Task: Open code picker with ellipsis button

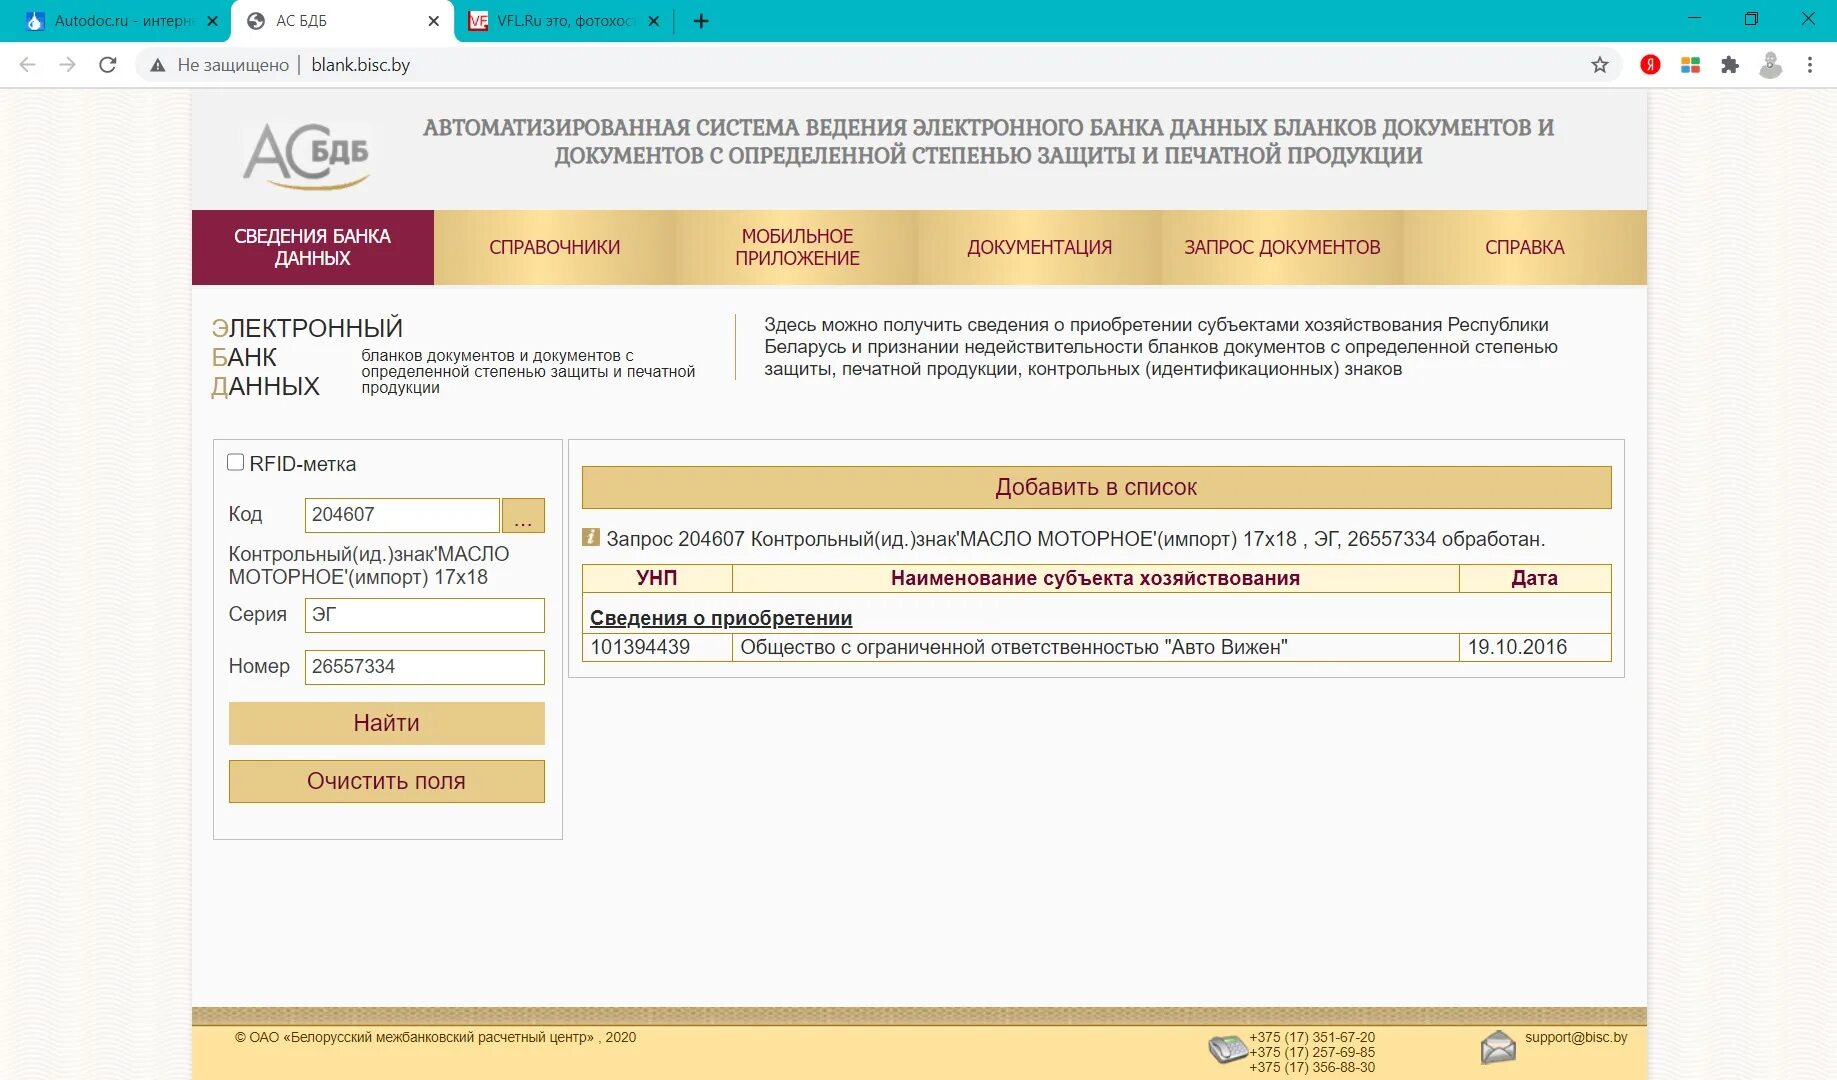Action: click(x=523, y=515)
